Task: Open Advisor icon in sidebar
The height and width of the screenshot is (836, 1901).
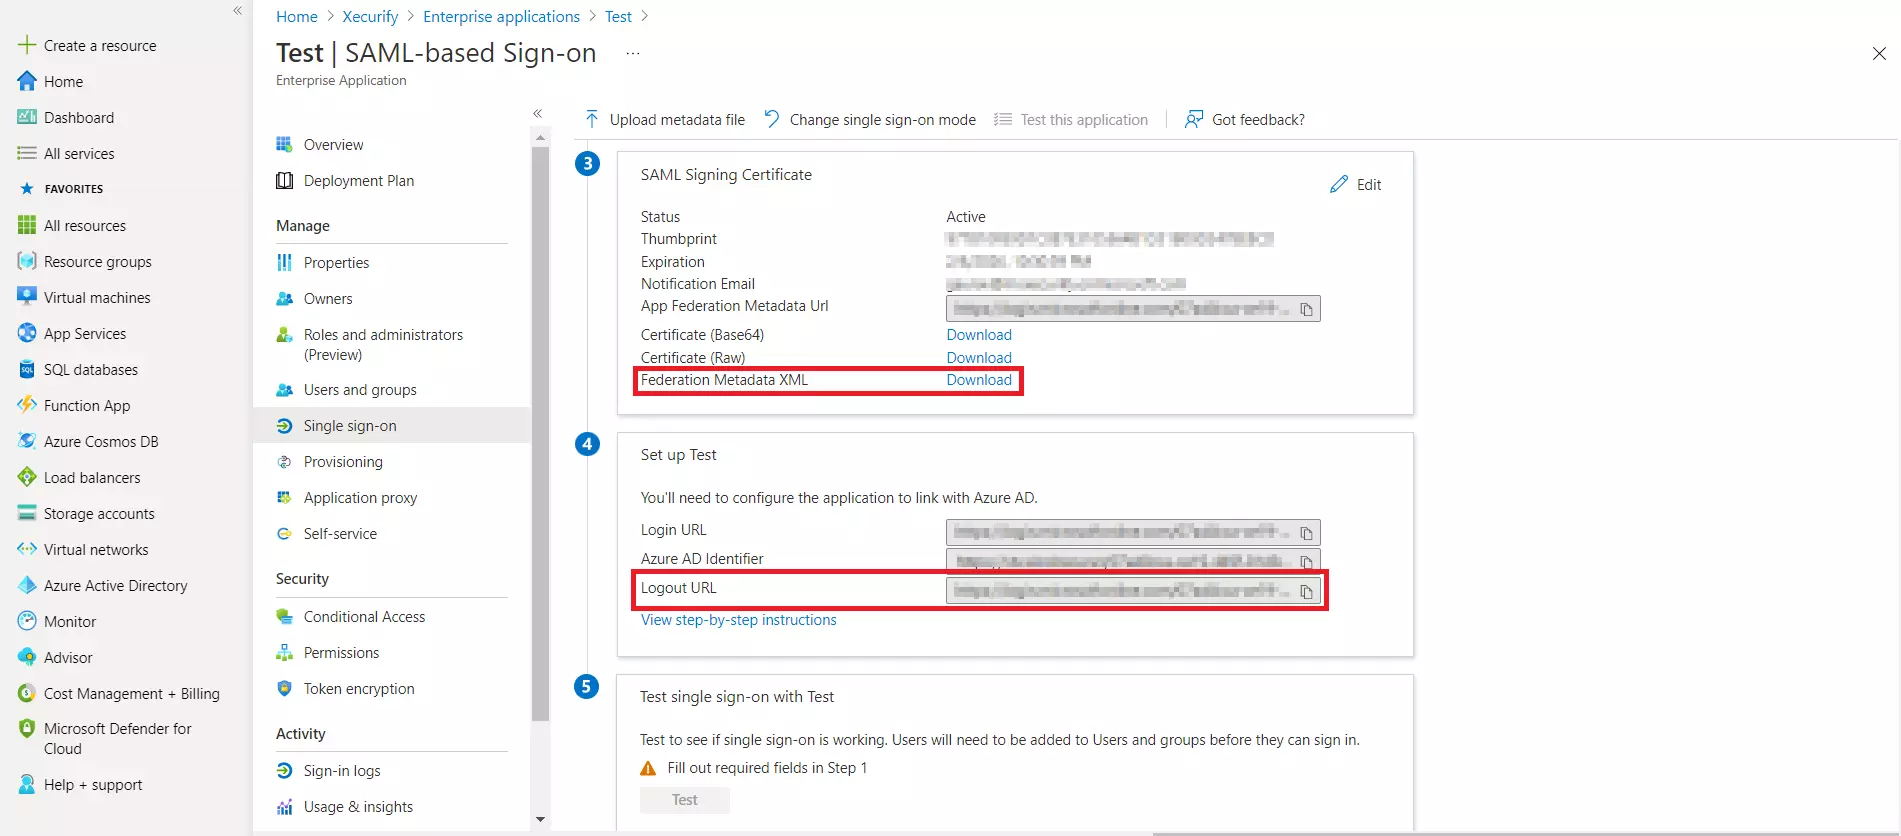Action: (27, 657)
